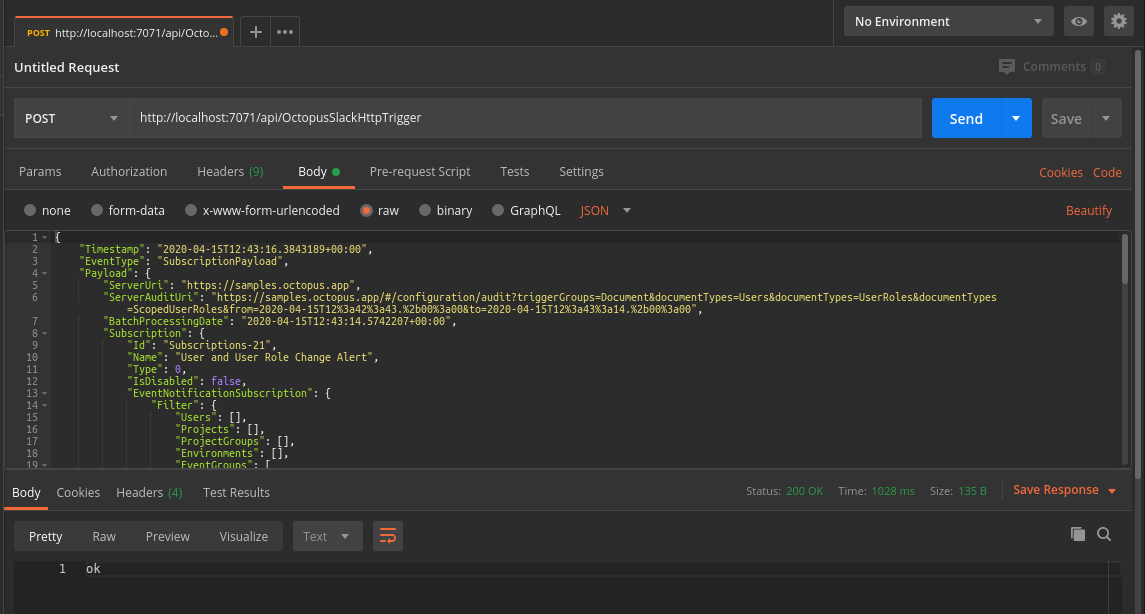
Task: Select the form-data radio option
Action: point(96,210)
